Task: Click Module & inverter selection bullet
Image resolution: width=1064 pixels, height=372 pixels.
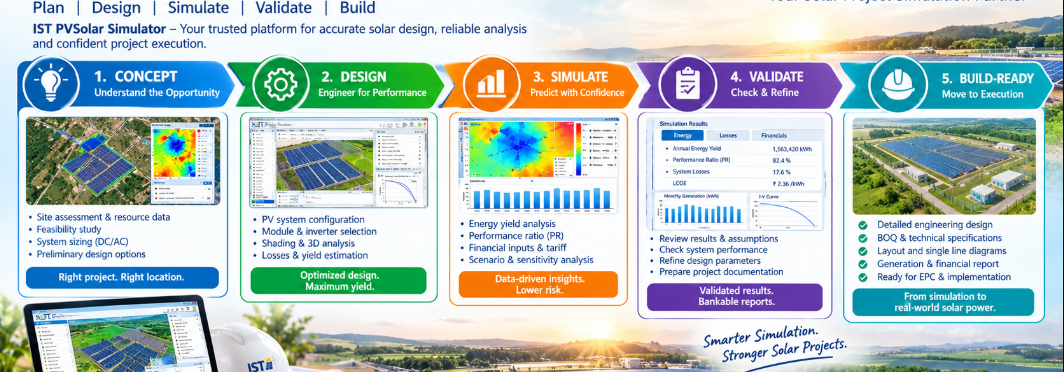Action: pyautogui.click(x=320, y=231)
